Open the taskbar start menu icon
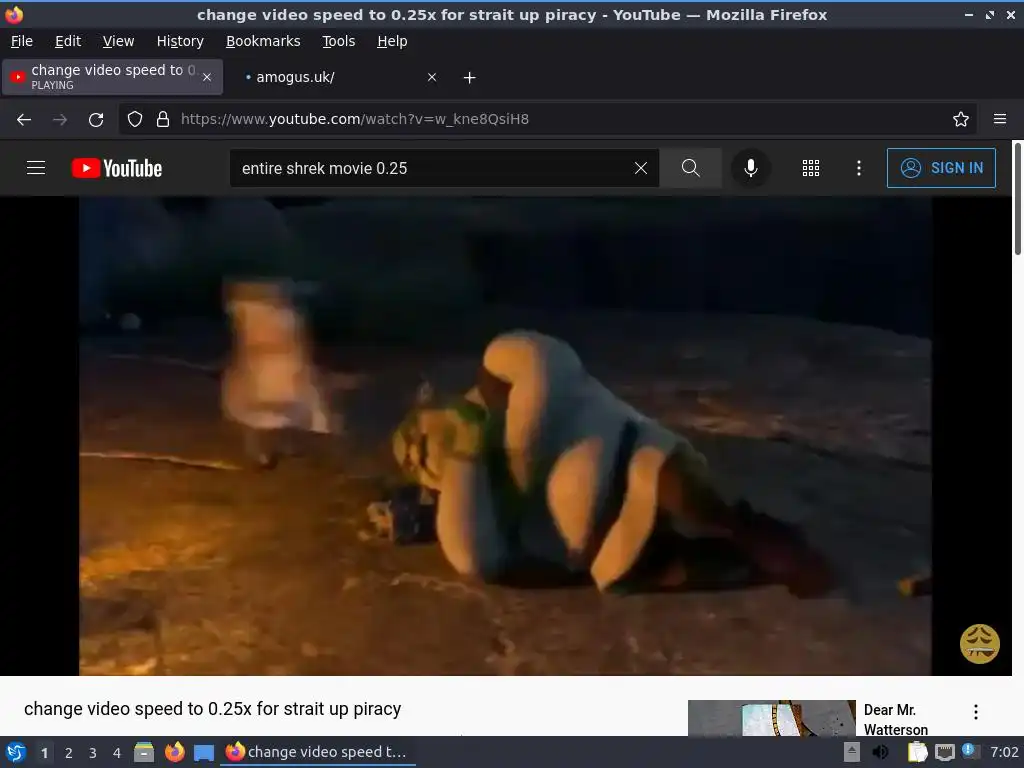This screenshot has width=1024, height=768. tap(16, 752)
